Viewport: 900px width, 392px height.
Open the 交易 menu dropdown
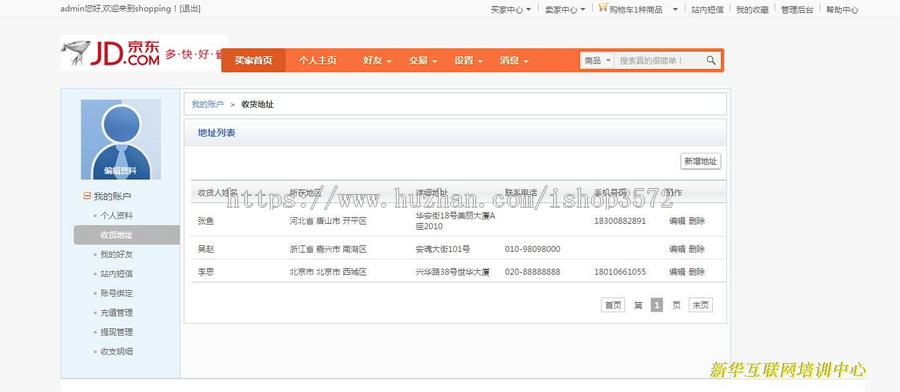point(423,60)
